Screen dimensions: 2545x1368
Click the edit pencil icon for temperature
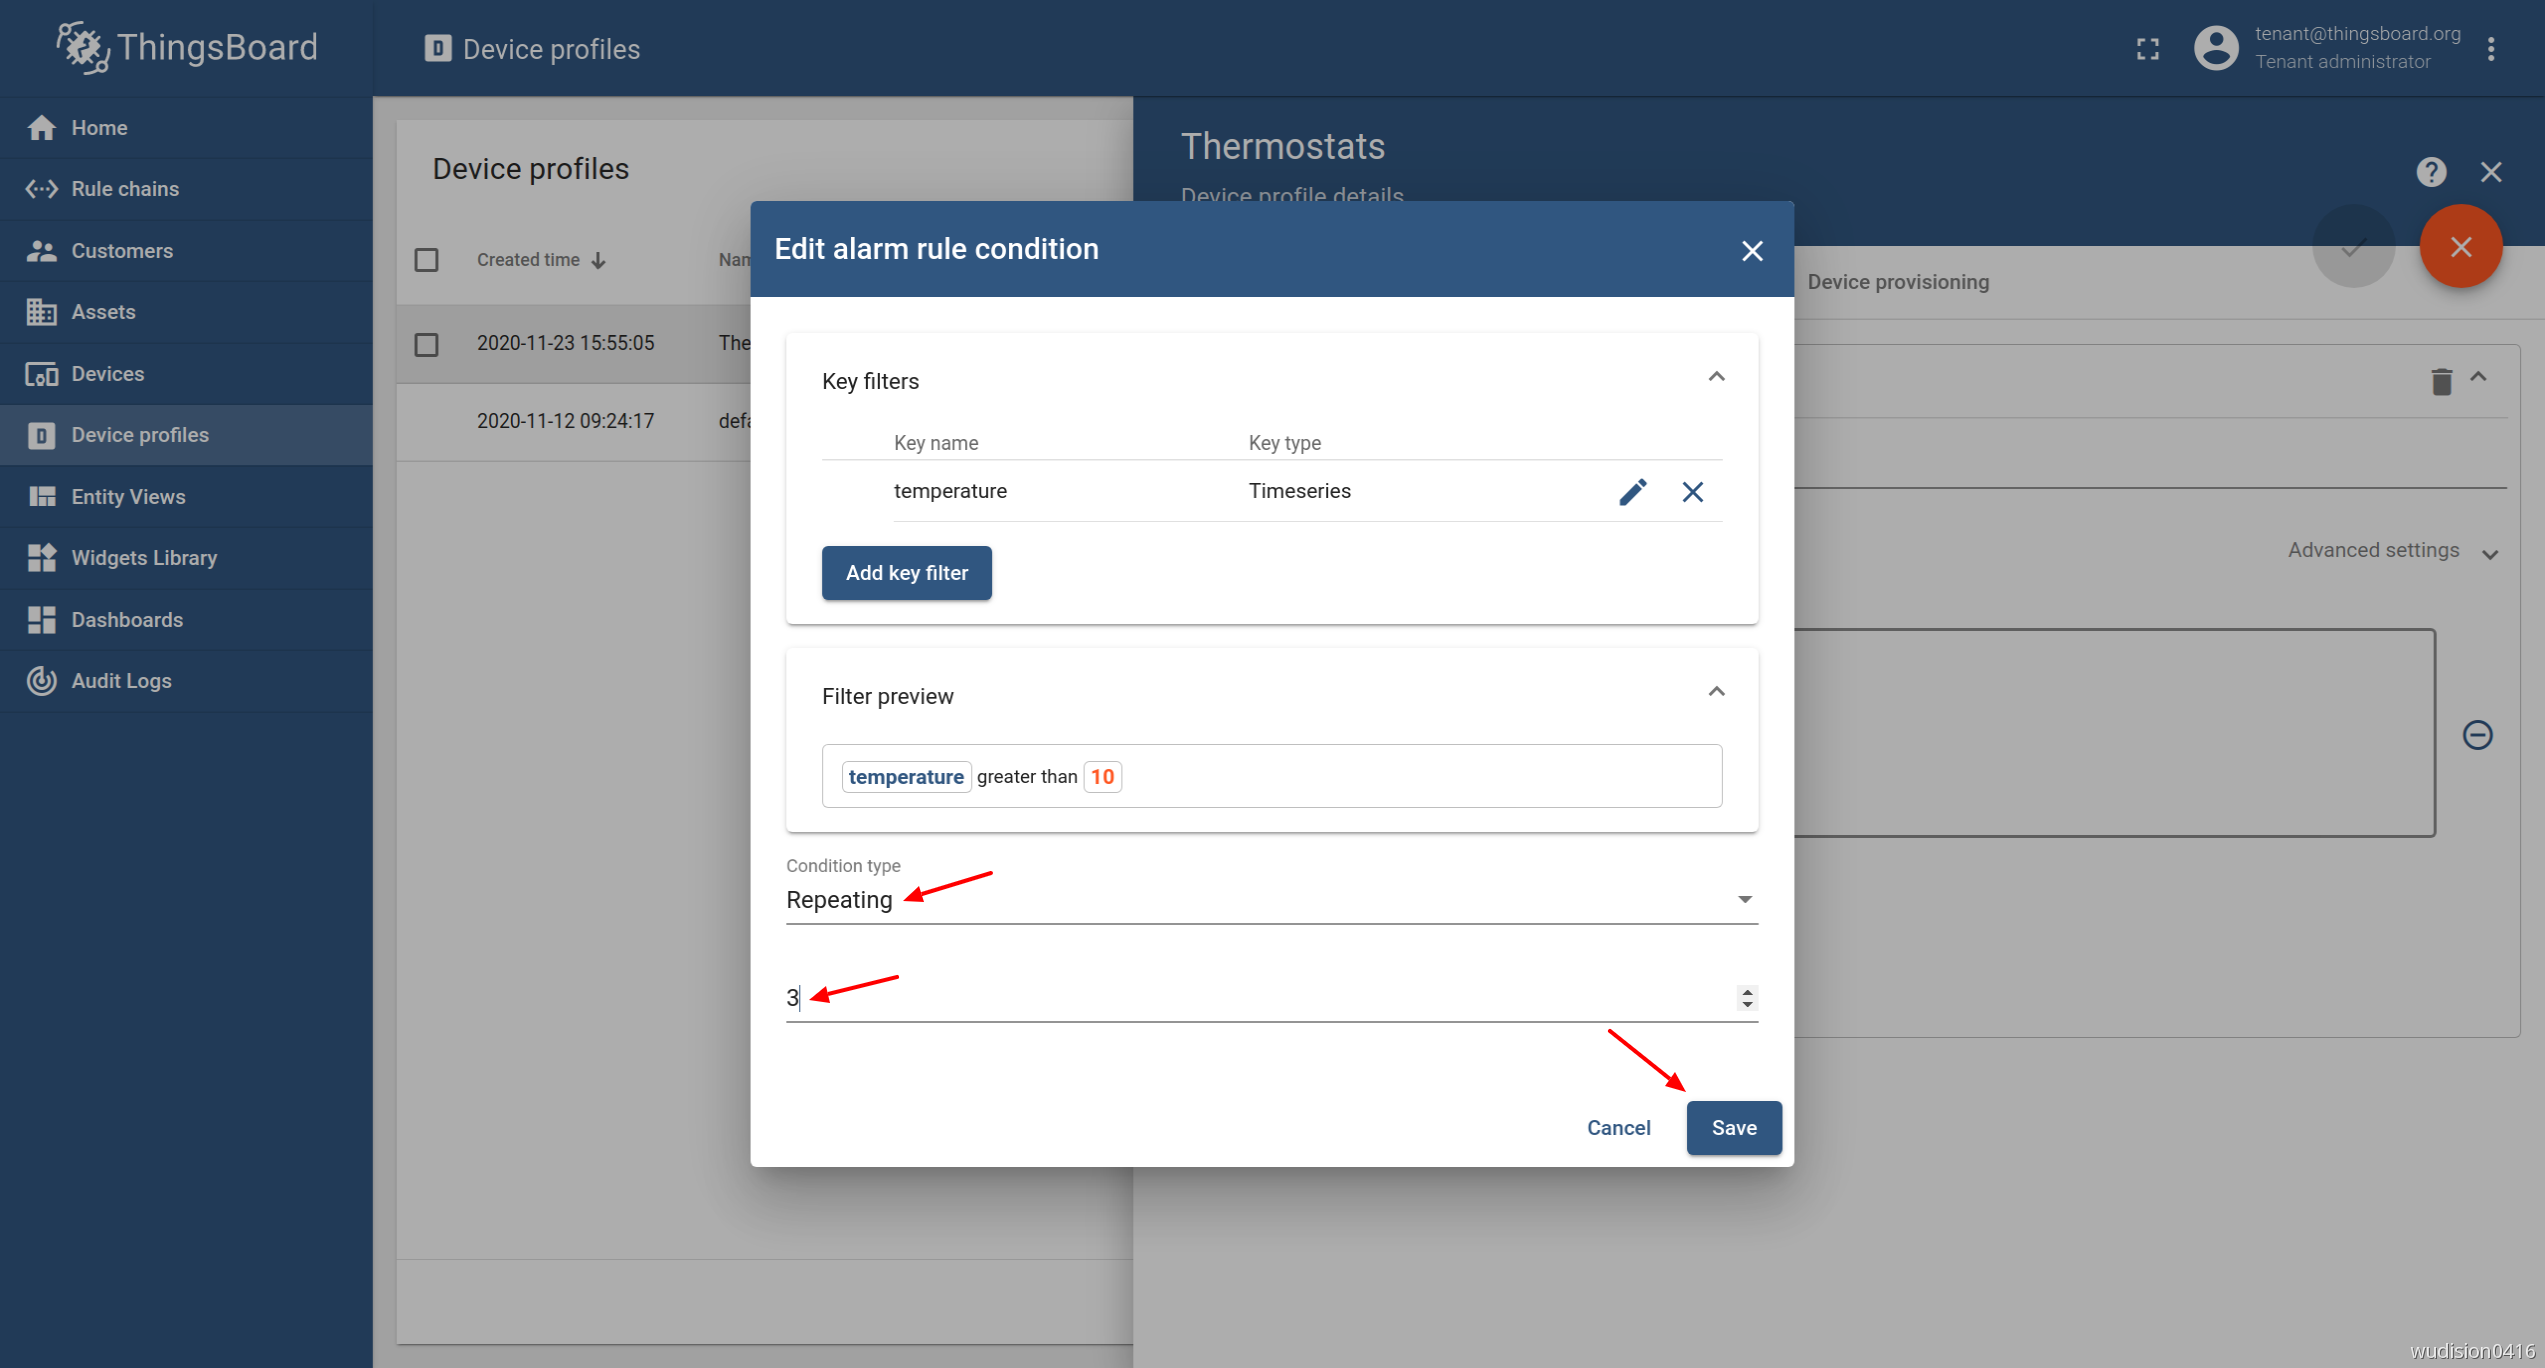1632,489
